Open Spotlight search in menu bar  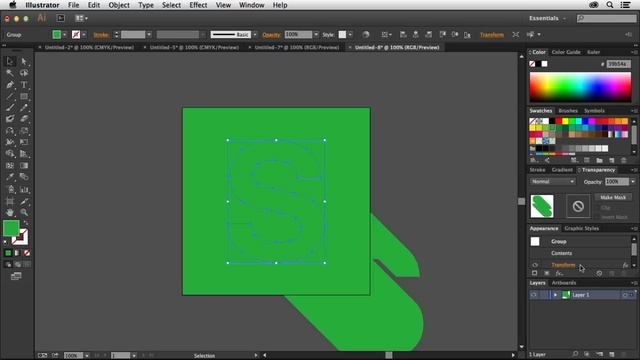[x=609, y=5]
